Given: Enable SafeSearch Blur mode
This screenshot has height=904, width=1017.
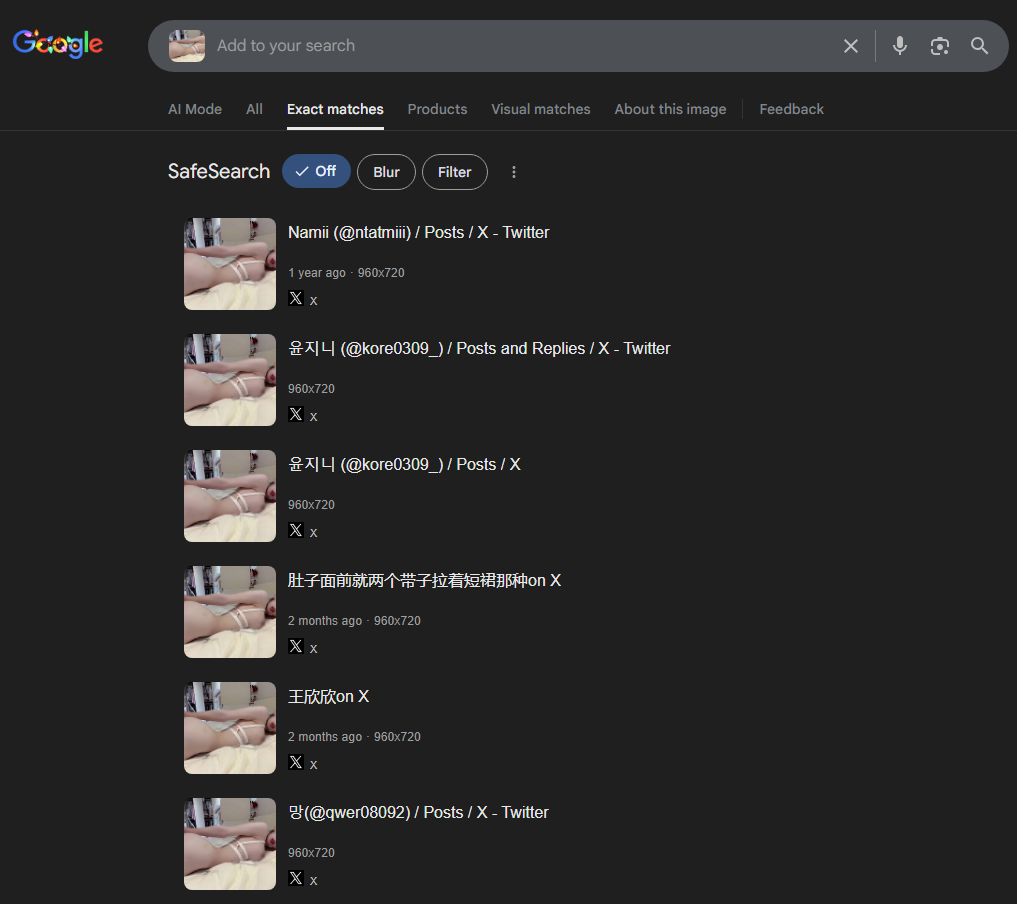Looking at the screenshot, I should coord(386,172).
